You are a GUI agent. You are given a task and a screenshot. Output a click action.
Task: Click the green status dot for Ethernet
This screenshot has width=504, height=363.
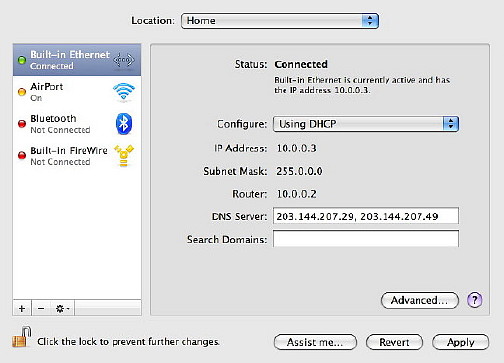tap(22, 60)
